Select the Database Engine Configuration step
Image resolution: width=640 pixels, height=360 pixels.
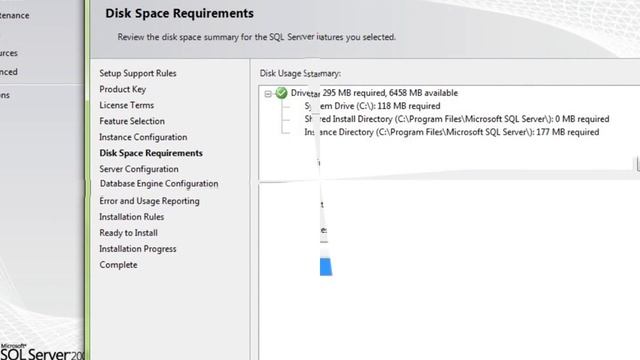click(x=159, y=184)
